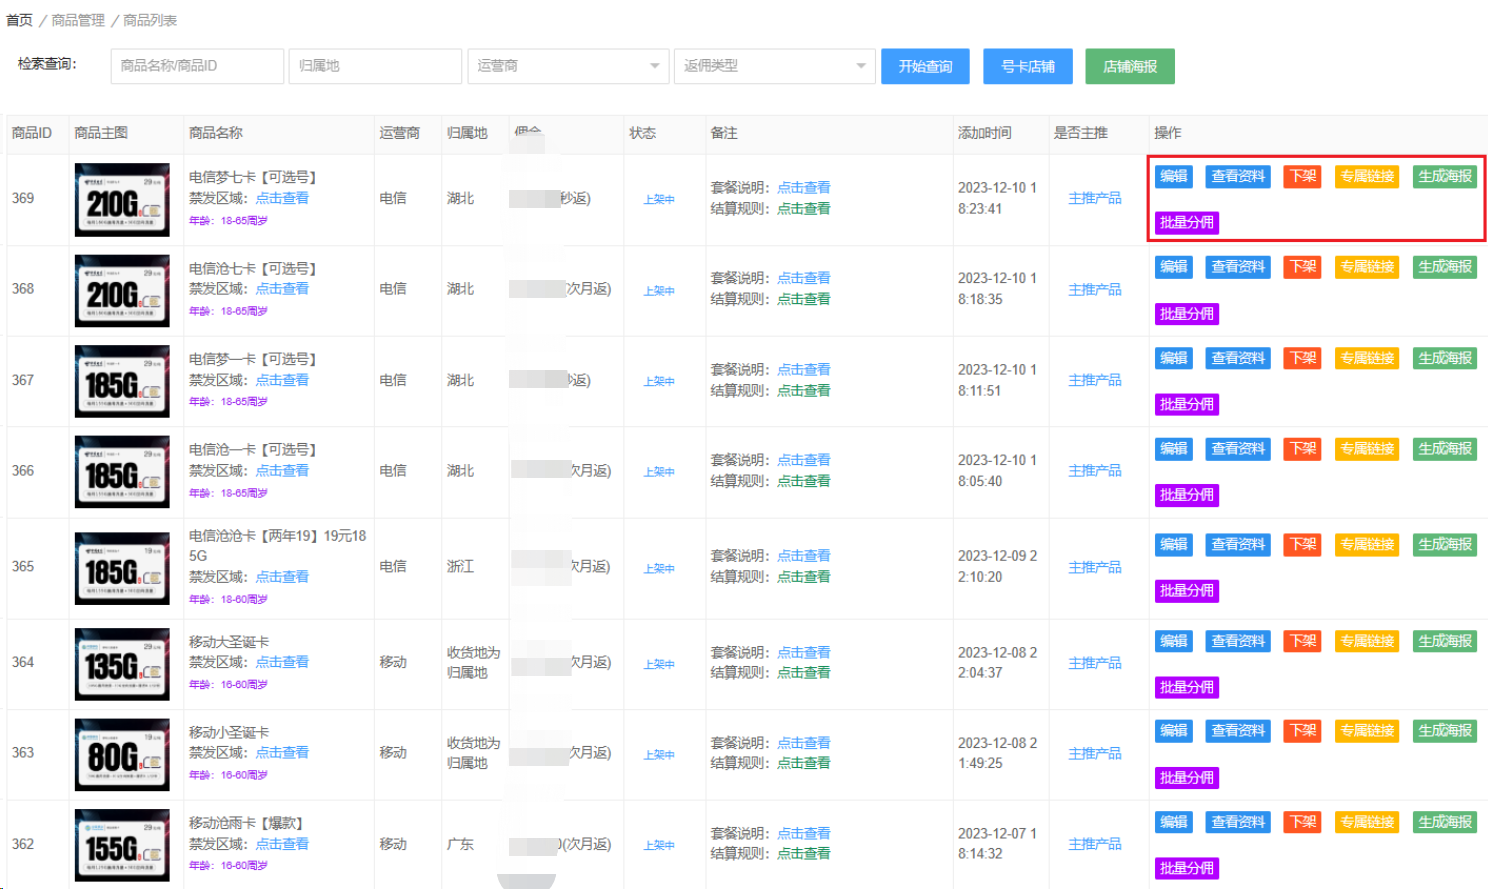This screenshot has width=1488, height=889.
Task: Open product 369's 210G thumbnail image
Action: [122, 200]
